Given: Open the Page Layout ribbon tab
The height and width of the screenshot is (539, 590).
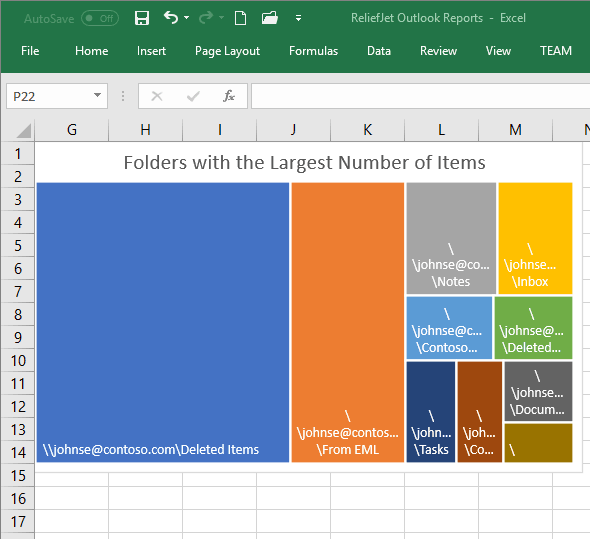Looking at the screenshot, I should (x=227, y=51).
